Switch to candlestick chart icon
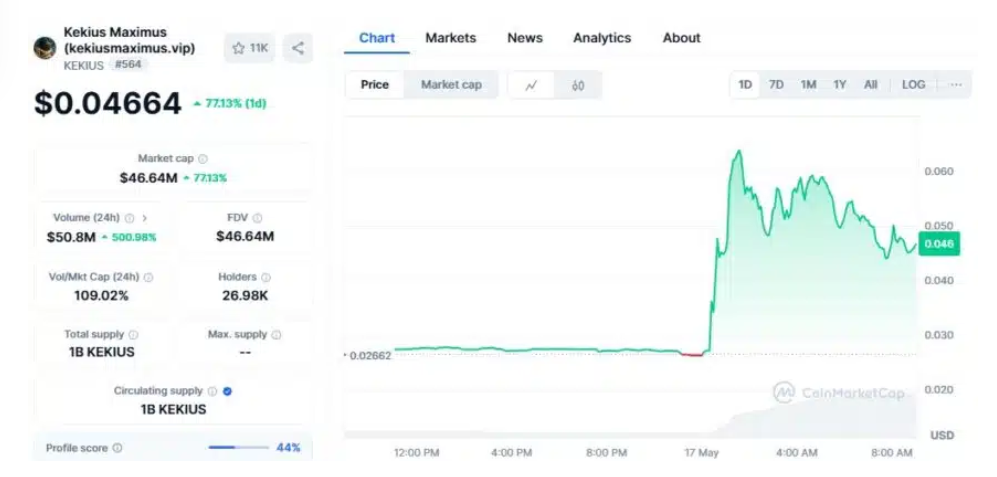The image size is (997, 477). coord(578,85)
